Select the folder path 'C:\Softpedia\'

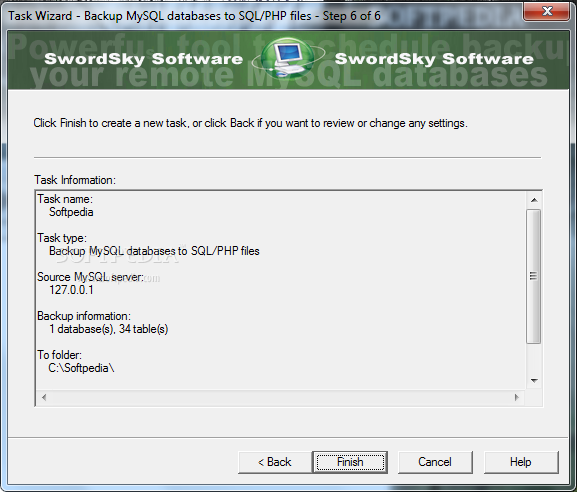click(81, 368)
